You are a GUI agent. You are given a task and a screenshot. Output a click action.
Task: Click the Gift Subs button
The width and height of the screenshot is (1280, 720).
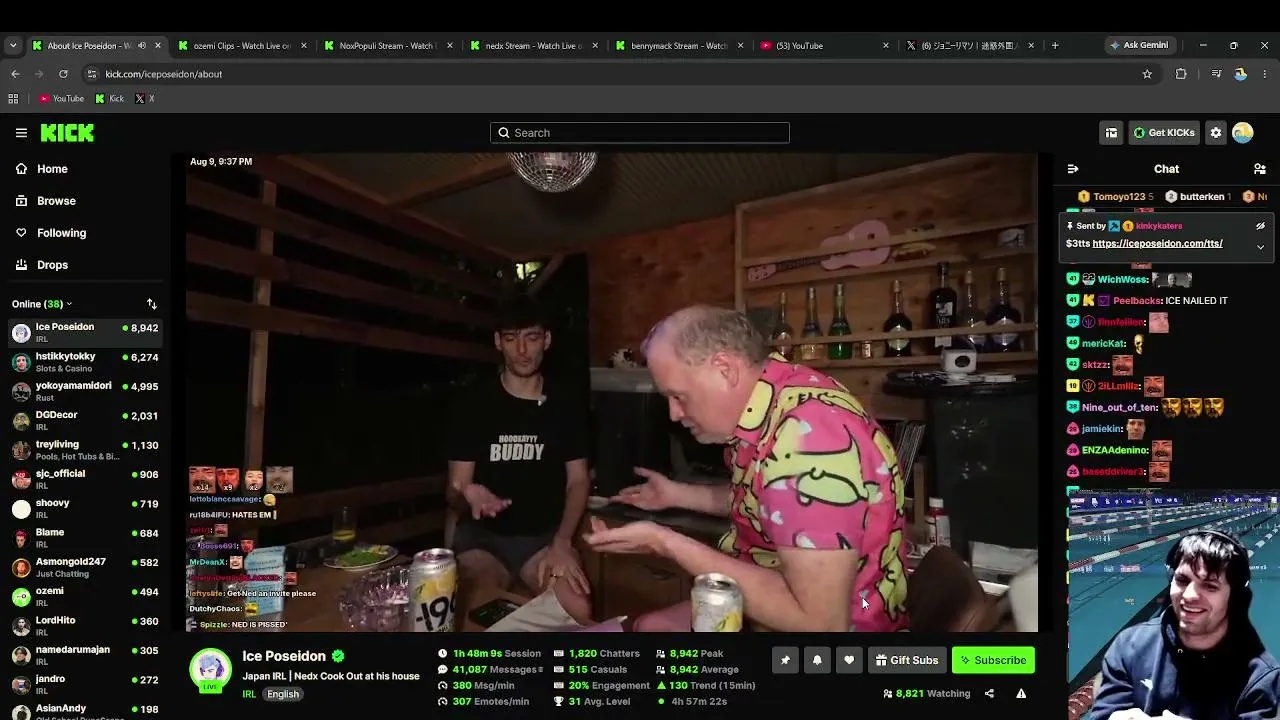tap(907, 660)
